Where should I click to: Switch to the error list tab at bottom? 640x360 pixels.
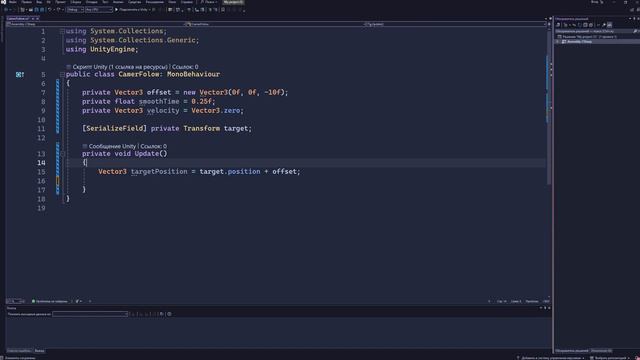(19, 351)
